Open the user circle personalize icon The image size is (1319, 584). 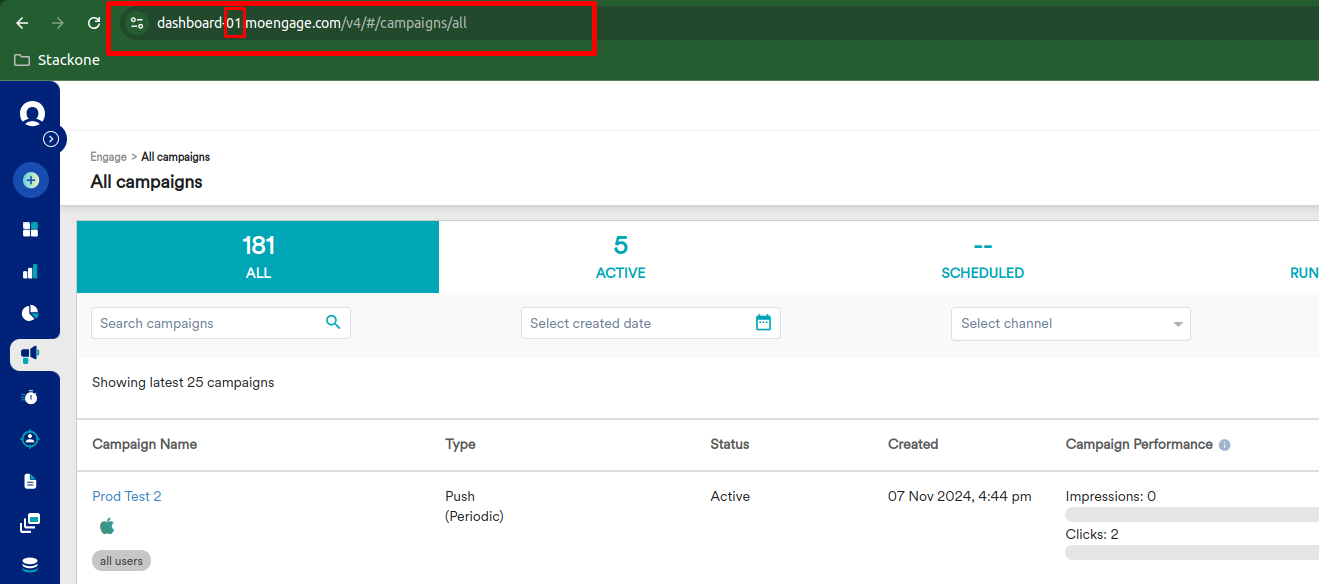[31, 439]
